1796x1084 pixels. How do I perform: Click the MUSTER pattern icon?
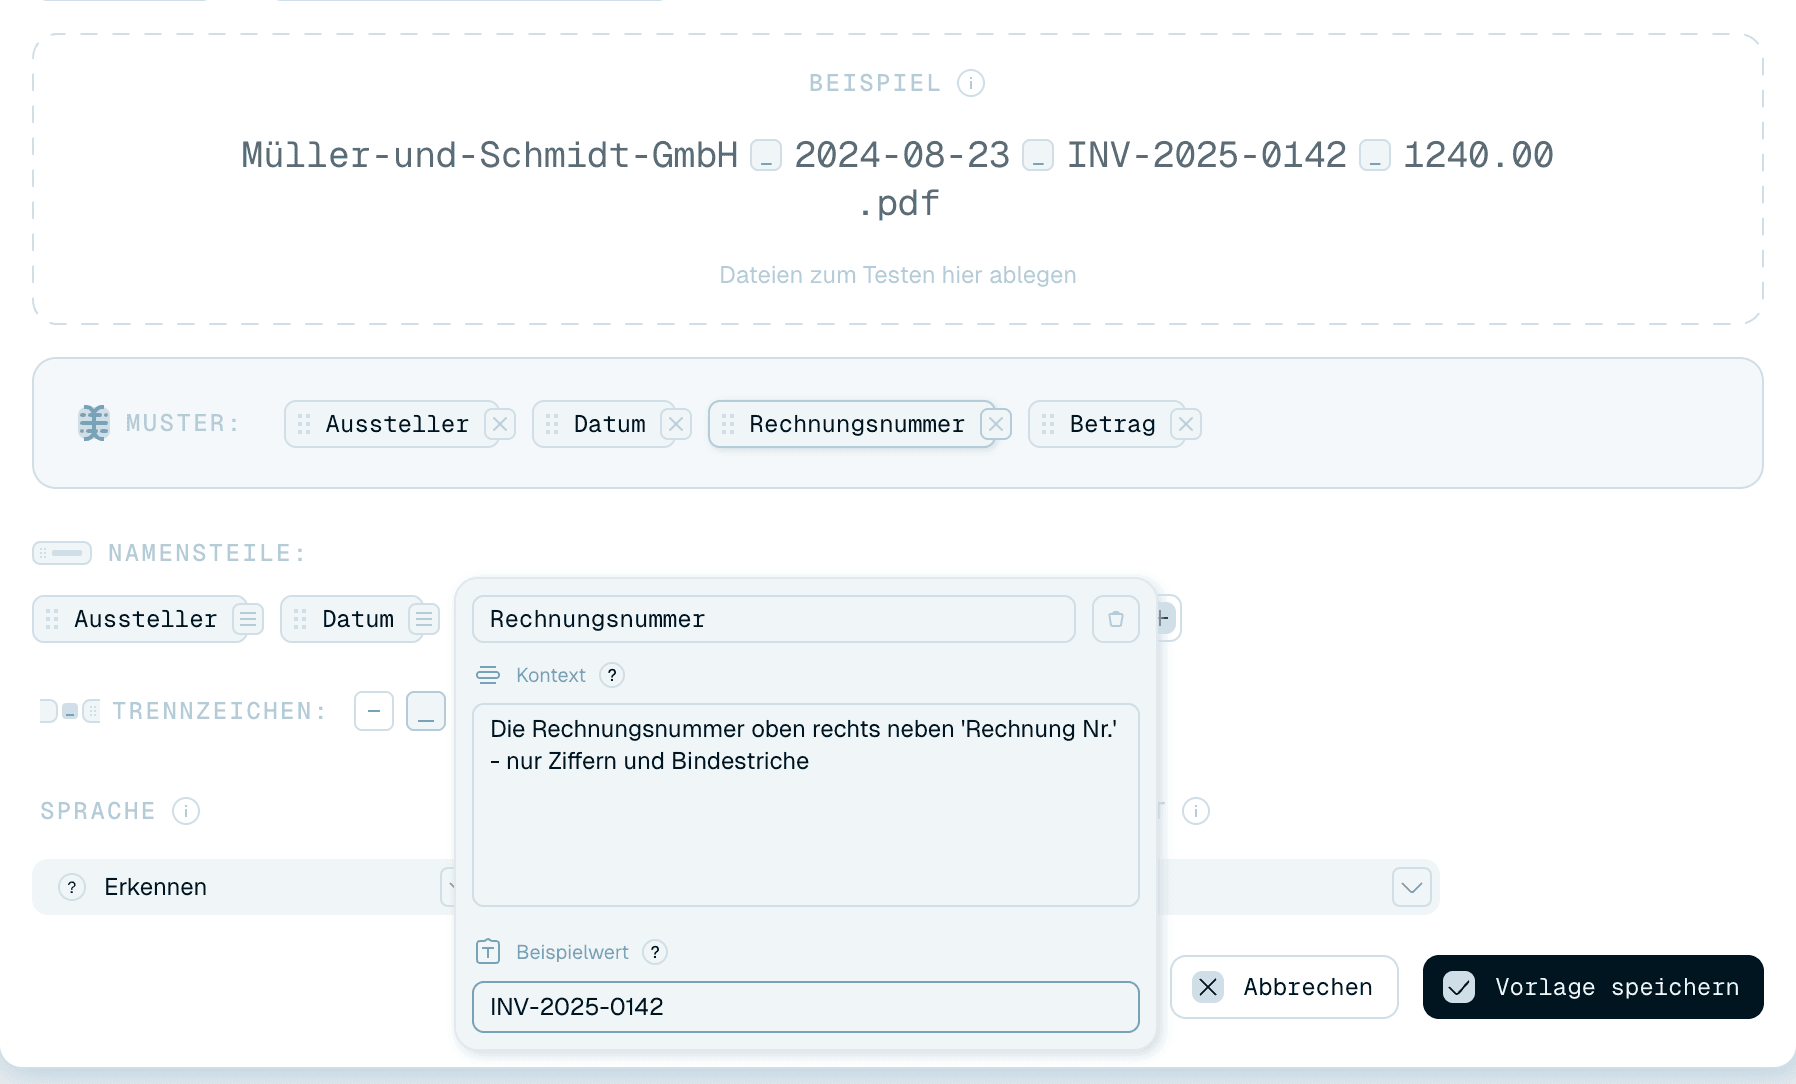[94, 423]
